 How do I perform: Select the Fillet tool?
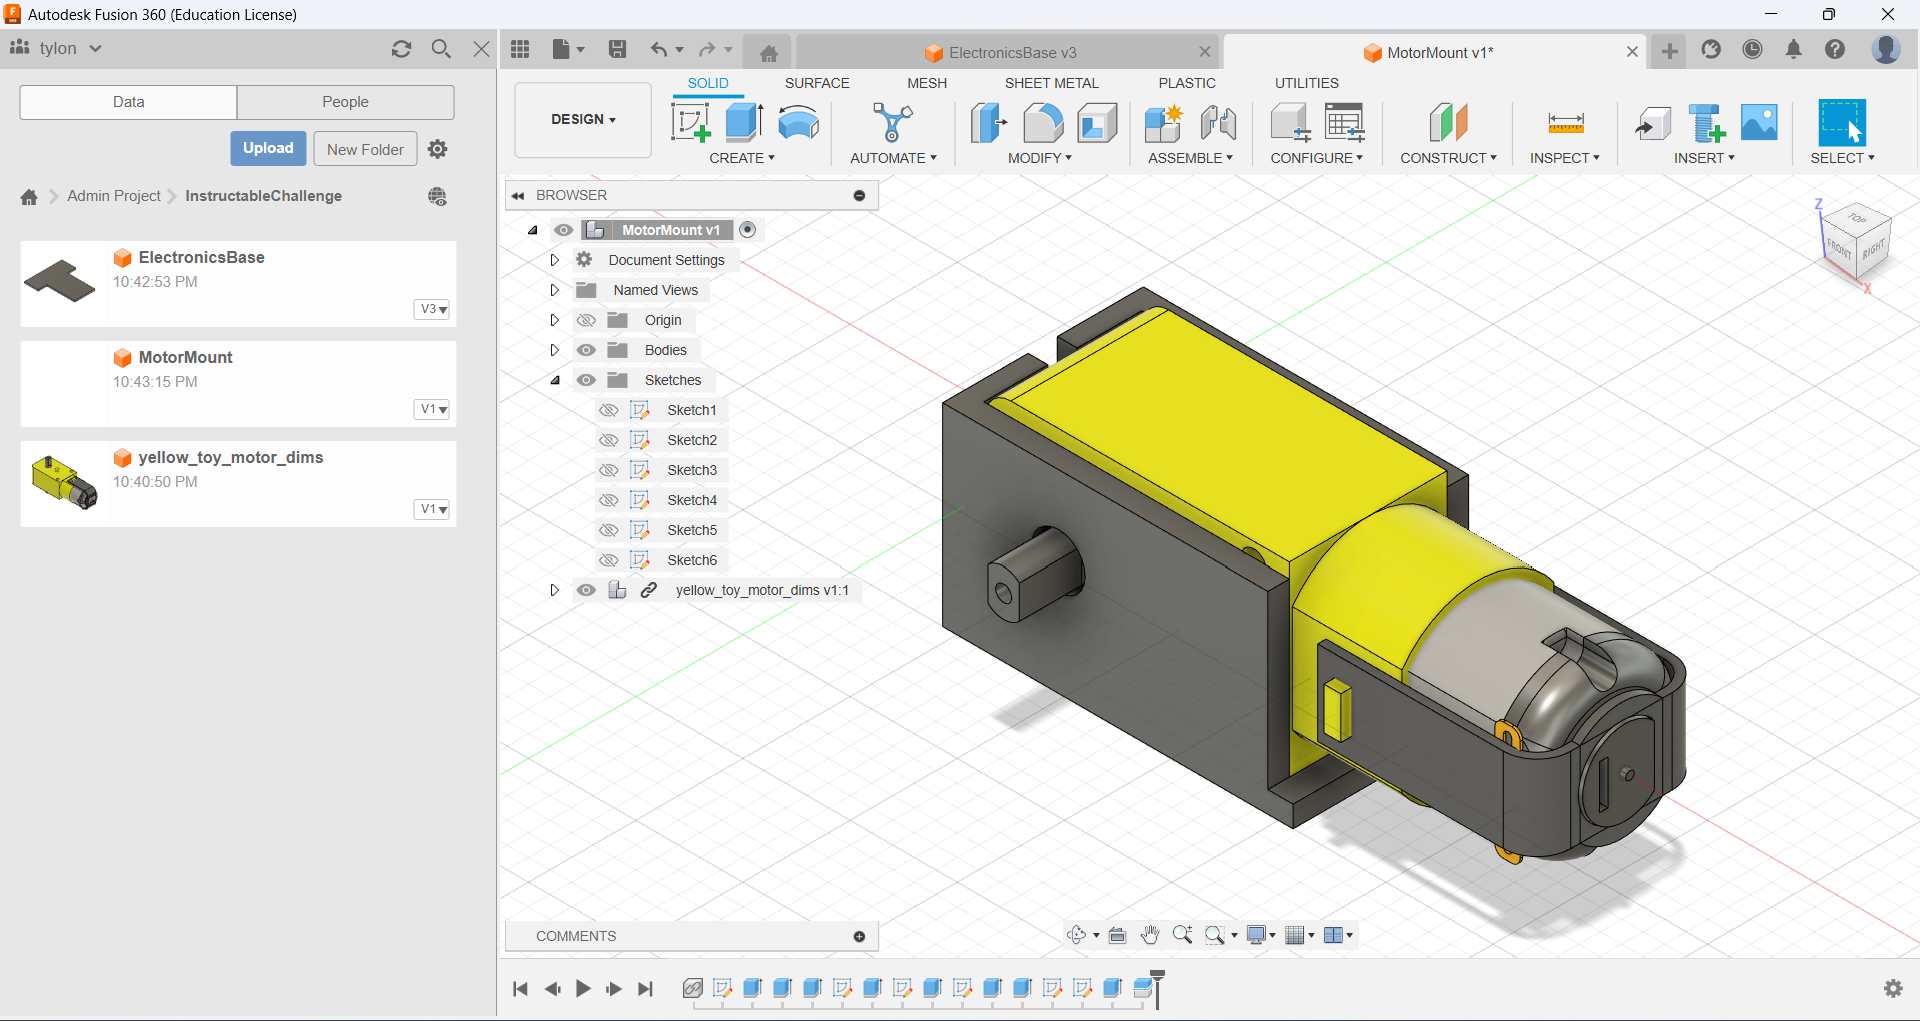[1043, 123]
